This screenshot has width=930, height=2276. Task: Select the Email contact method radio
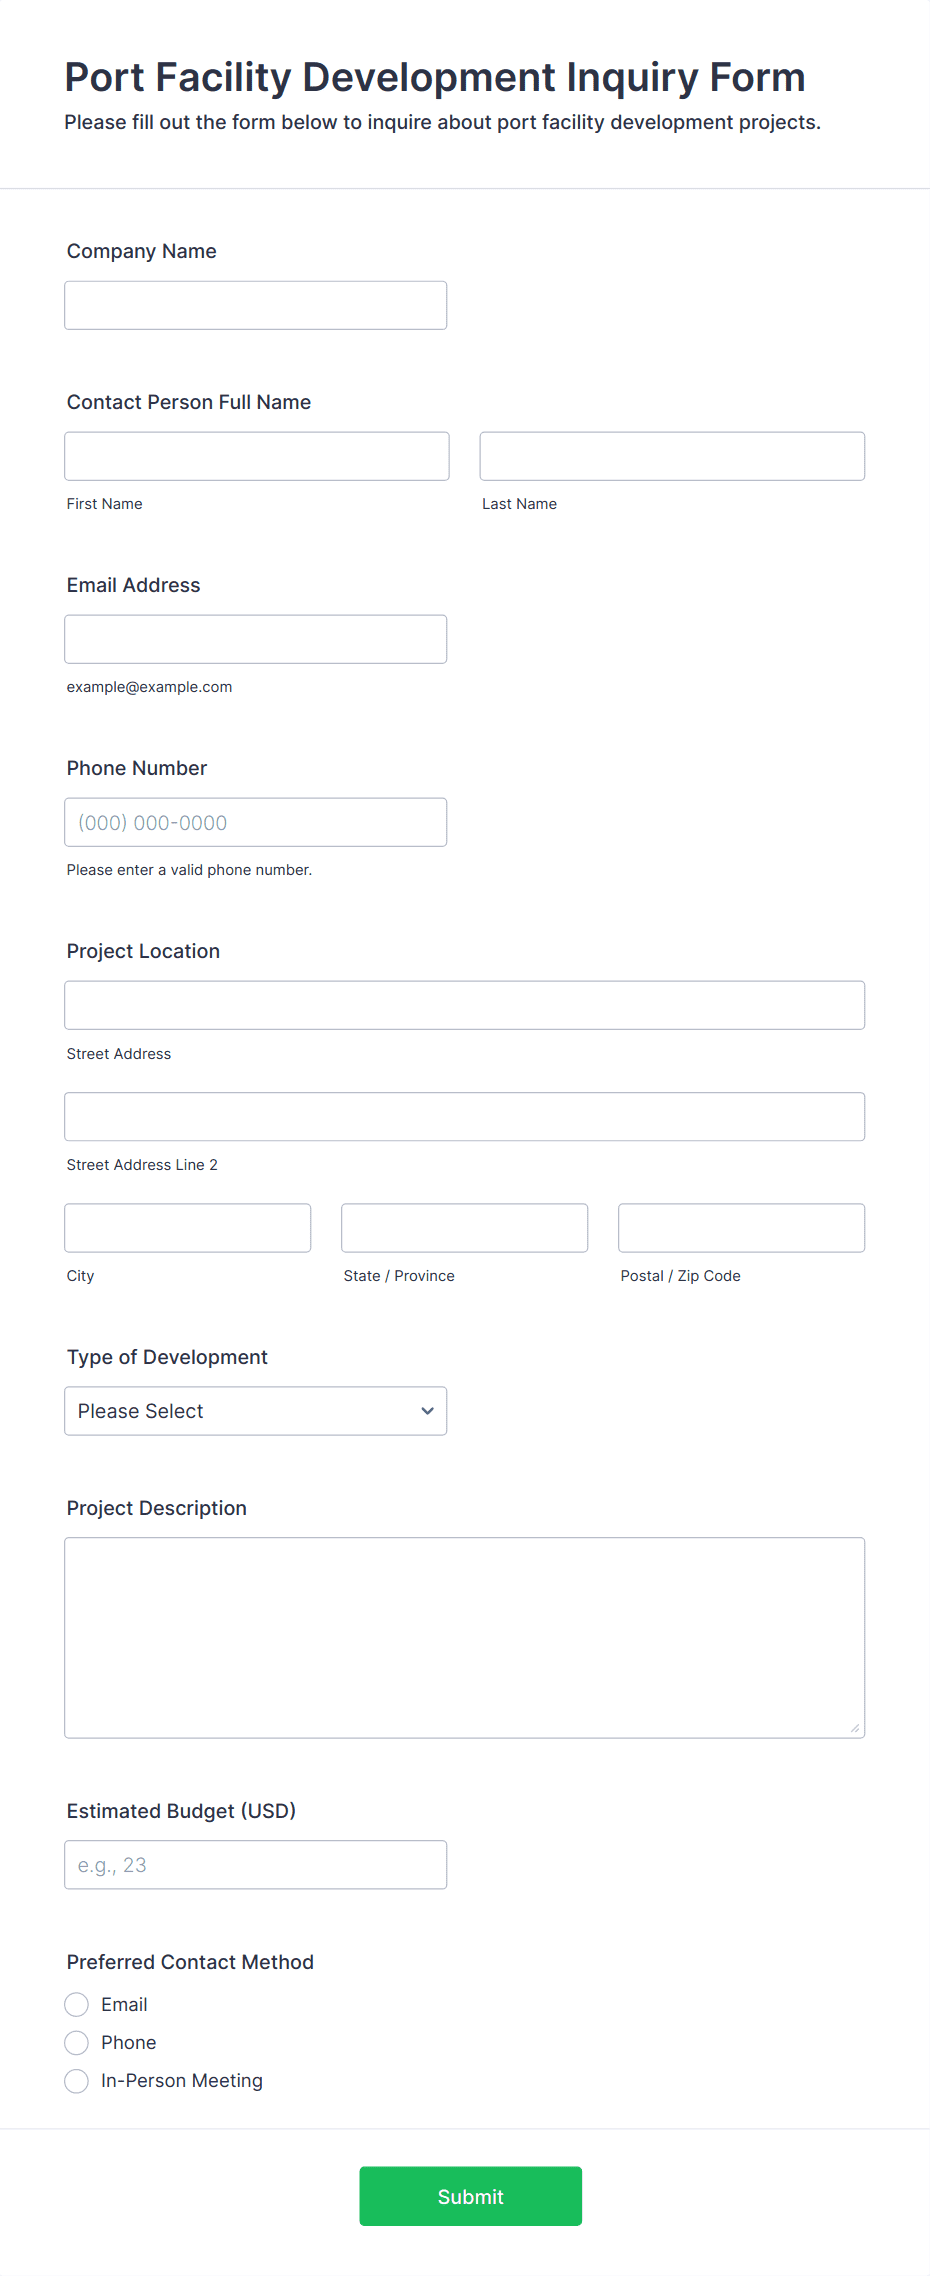click(x=77, y=2004)
